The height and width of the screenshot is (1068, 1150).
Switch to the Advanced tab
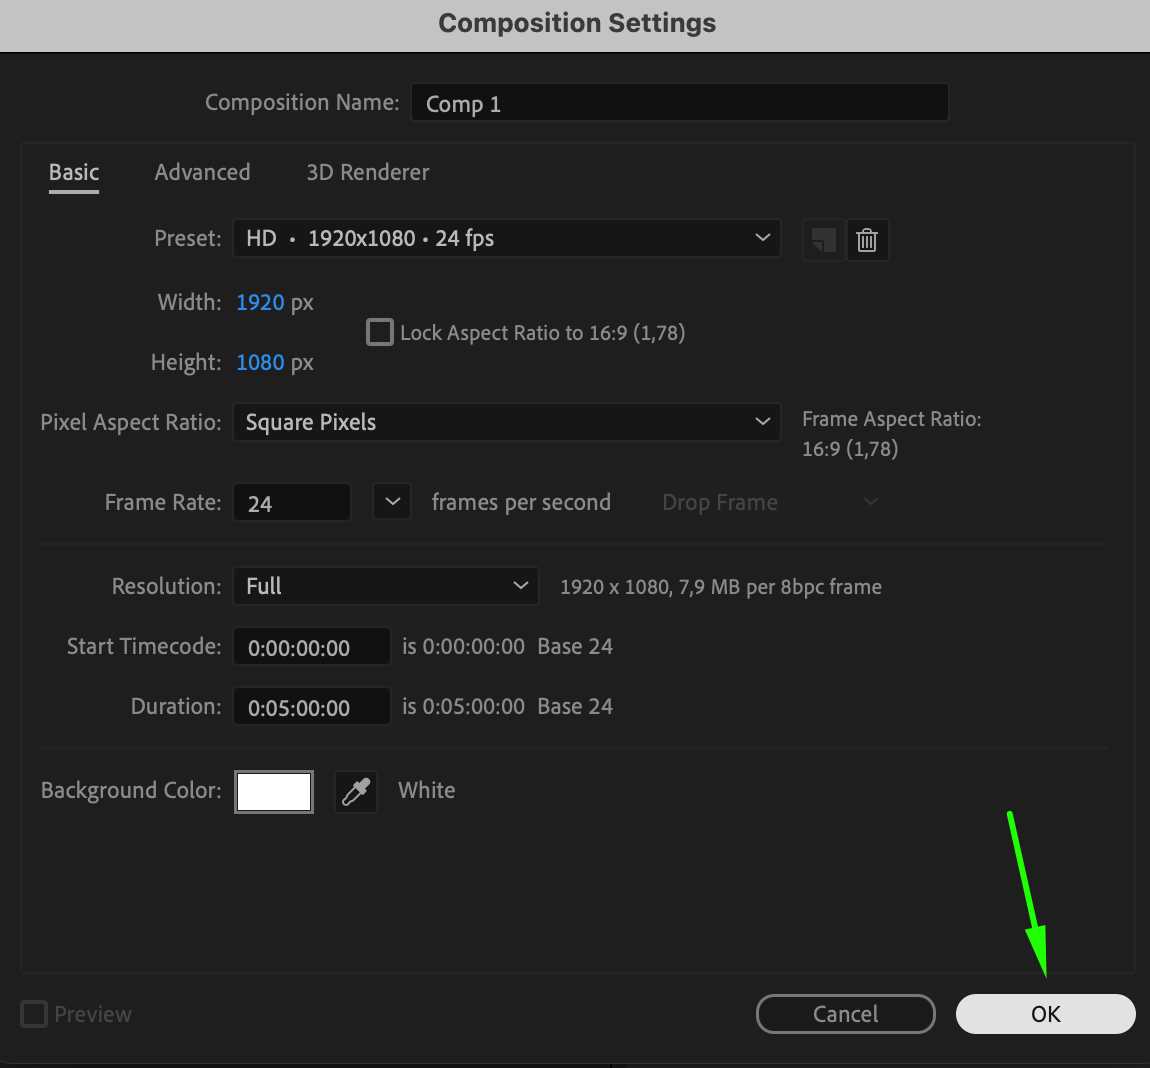click(202, 172)
